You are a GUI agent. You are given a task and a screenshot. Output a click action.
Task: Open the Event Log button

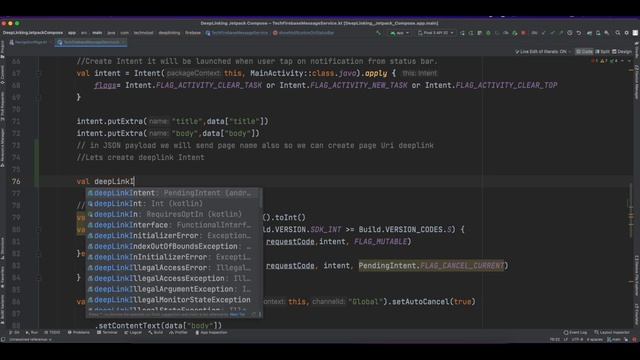pyautogui.click(x=575, y=333)
